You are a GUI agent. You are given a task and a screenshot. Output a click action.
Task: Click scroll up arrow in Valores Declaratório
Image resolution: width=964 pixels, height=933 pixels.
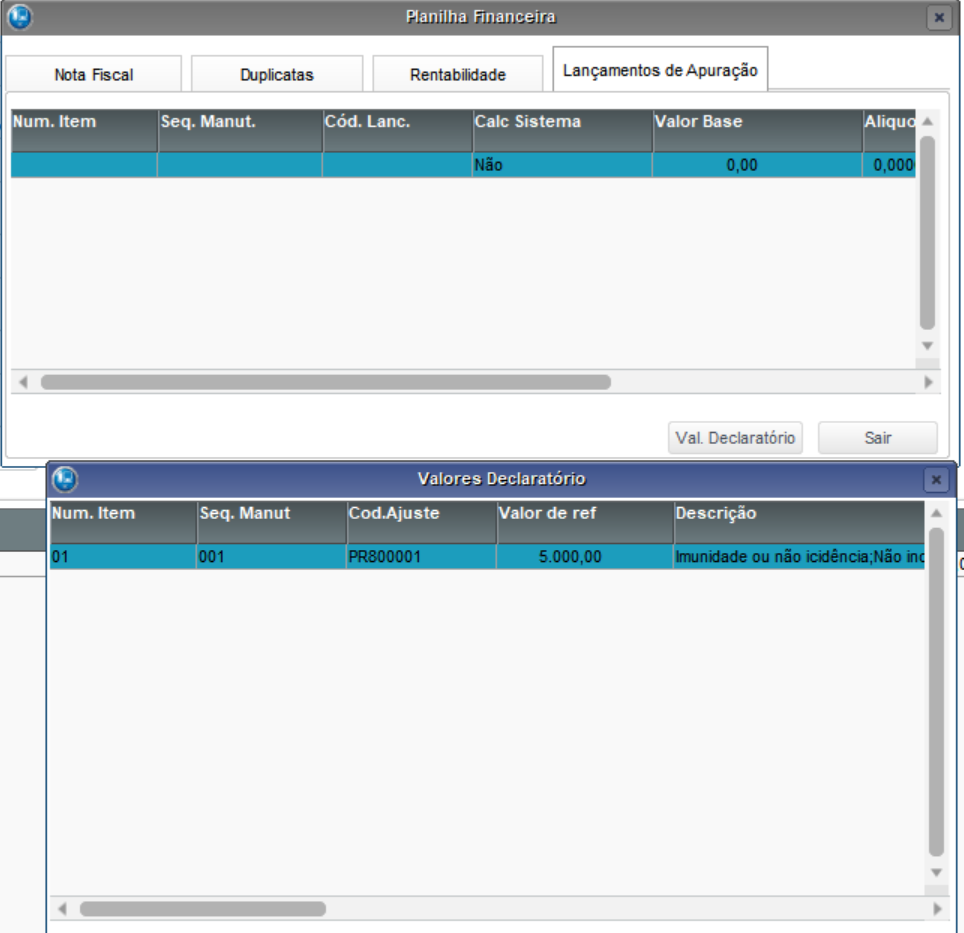(x=936, y=513)
